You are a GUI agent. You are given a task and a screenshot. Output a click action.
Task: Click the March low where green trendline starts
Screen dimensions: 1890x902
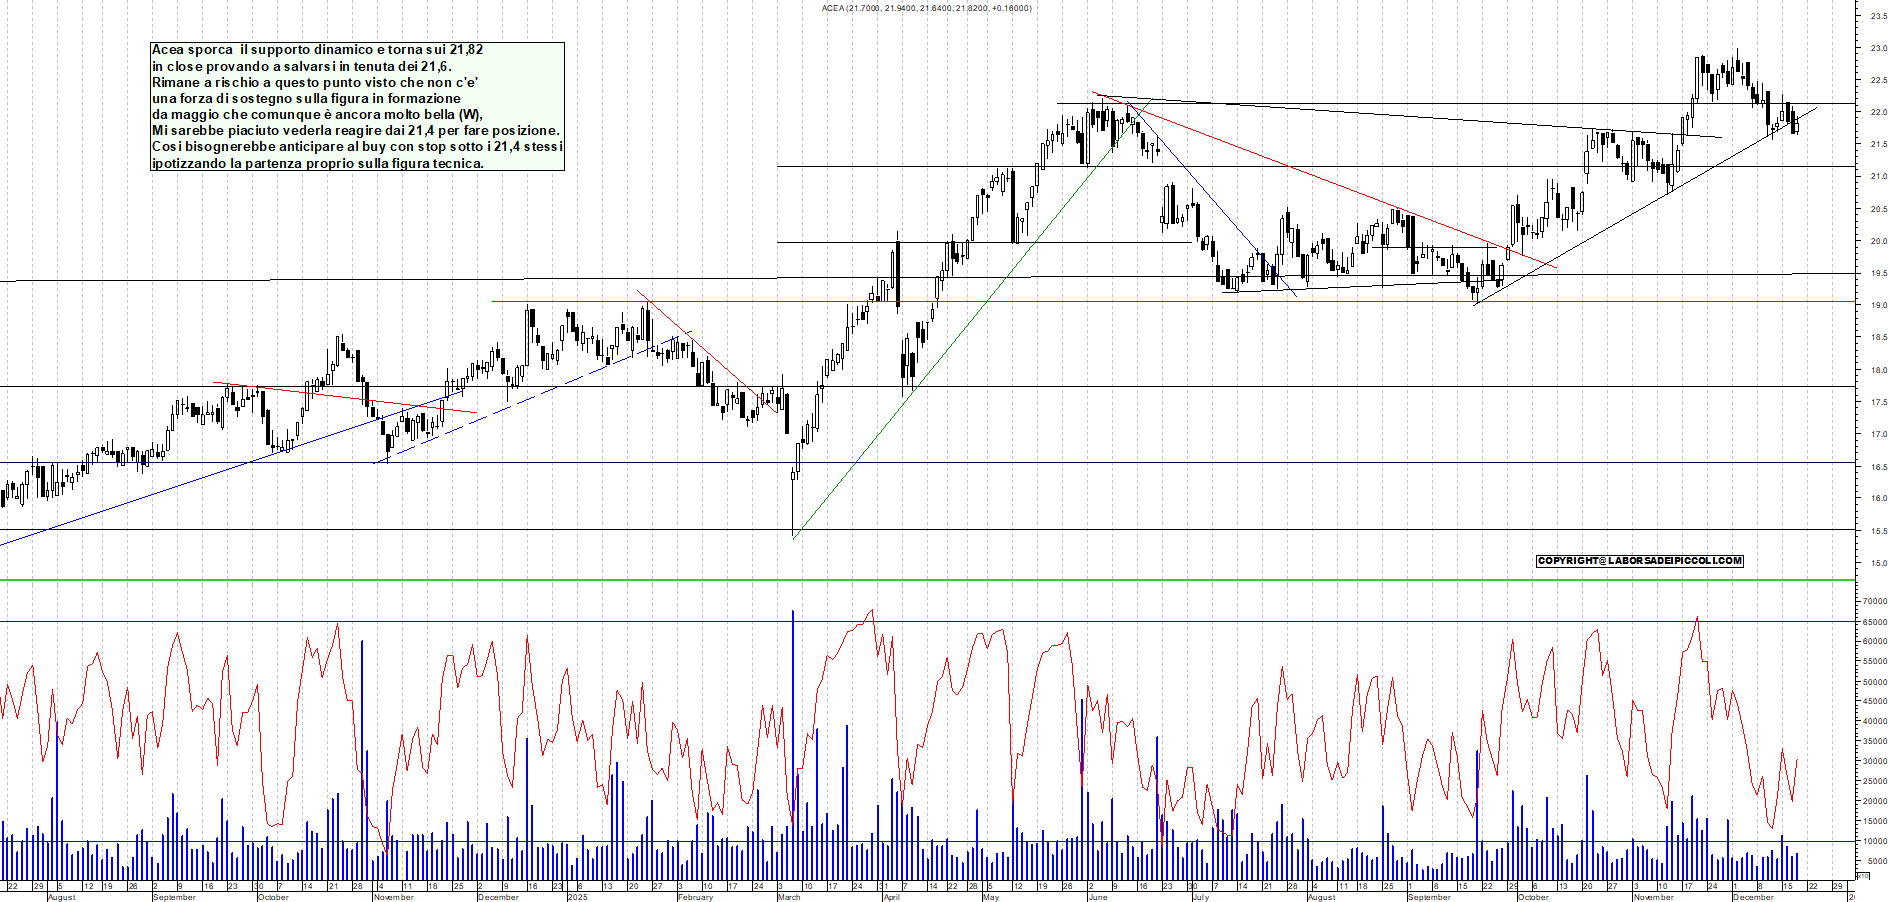click(x=793, y=537)
